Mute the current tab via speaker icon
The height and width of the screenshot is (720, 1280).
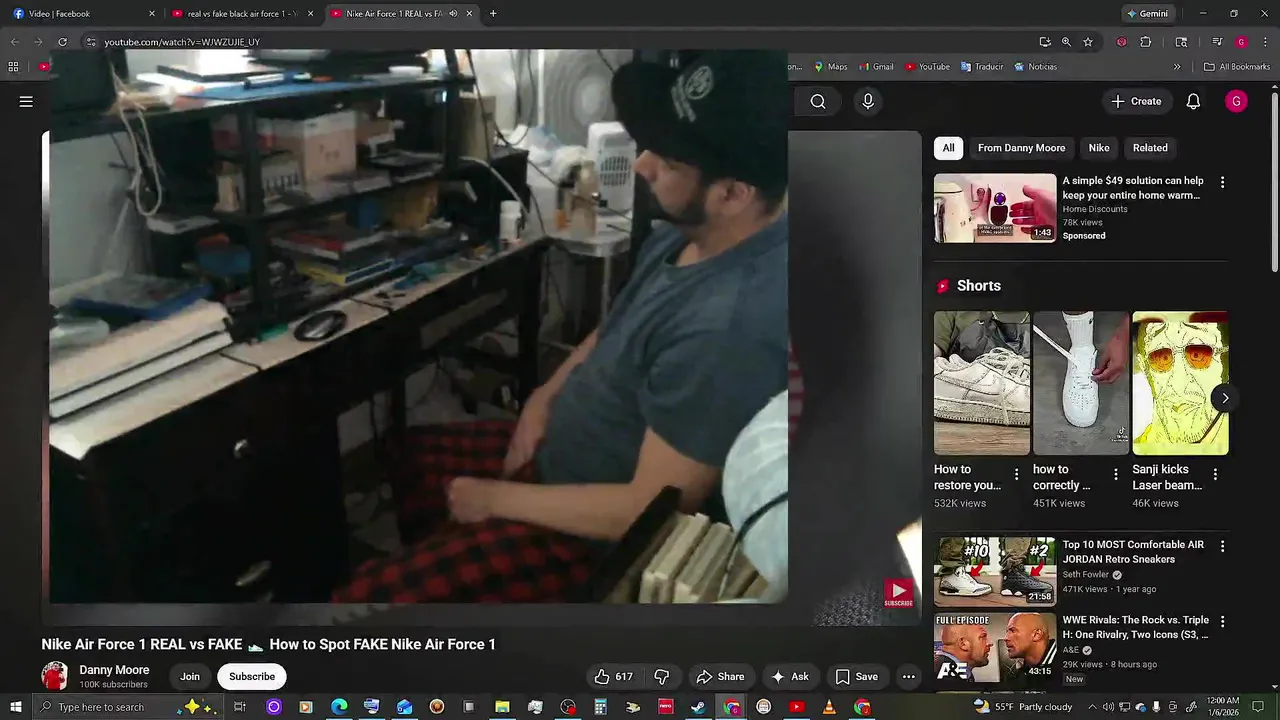pyautogui.click(x=453, y=14)
